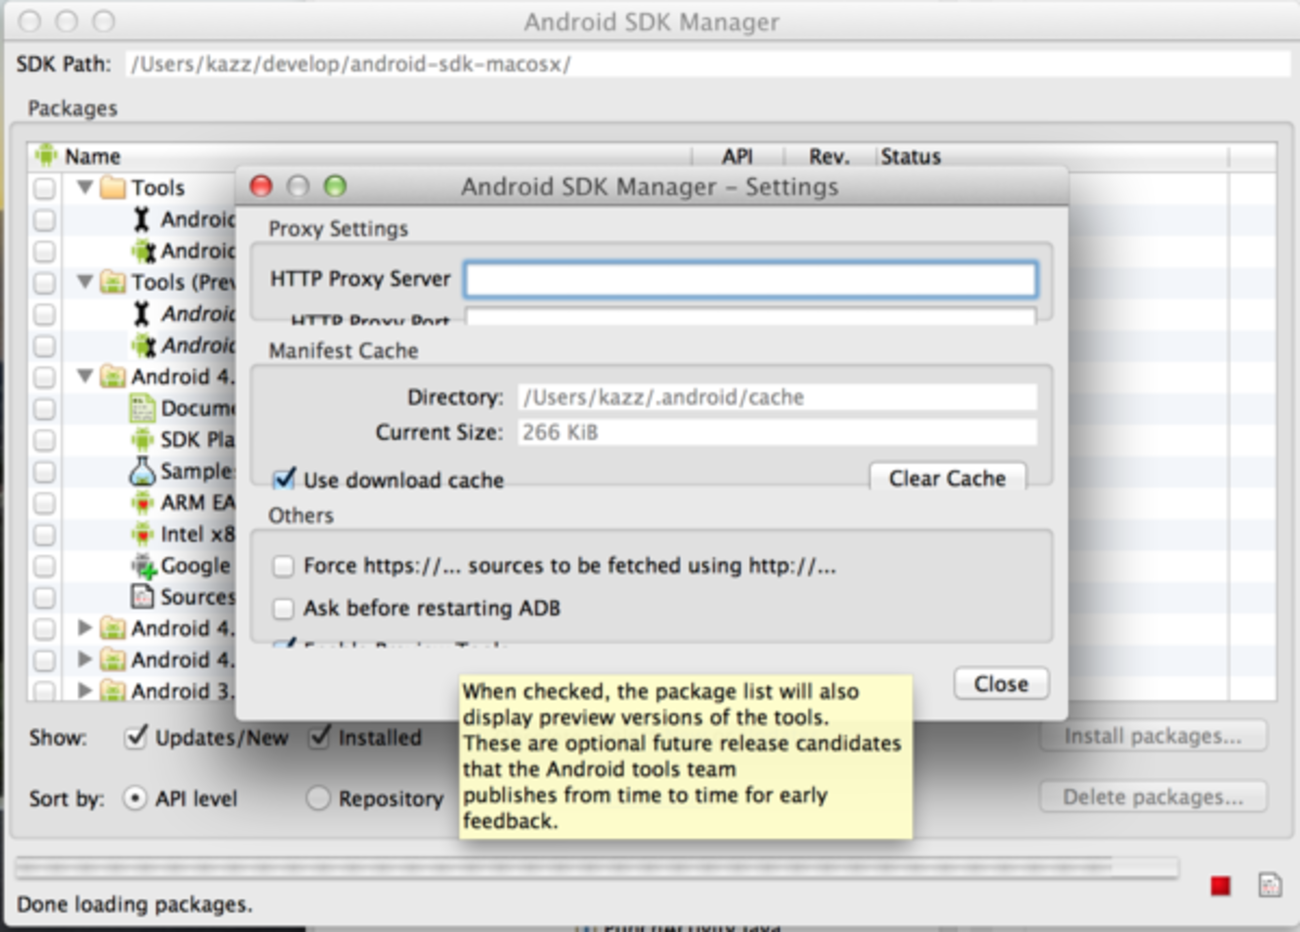Image resolution: width=1300 pixels, height=932 pixels.
Task: Expand the Android 3.x tree group
Action: tap(85, 690)
